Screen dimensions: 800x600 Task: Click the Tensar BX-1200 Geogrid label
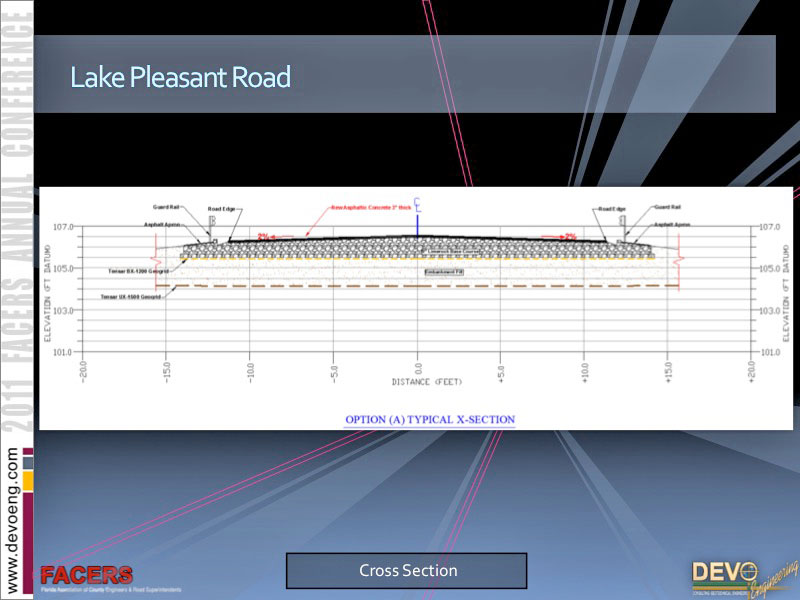click(140, 271)
